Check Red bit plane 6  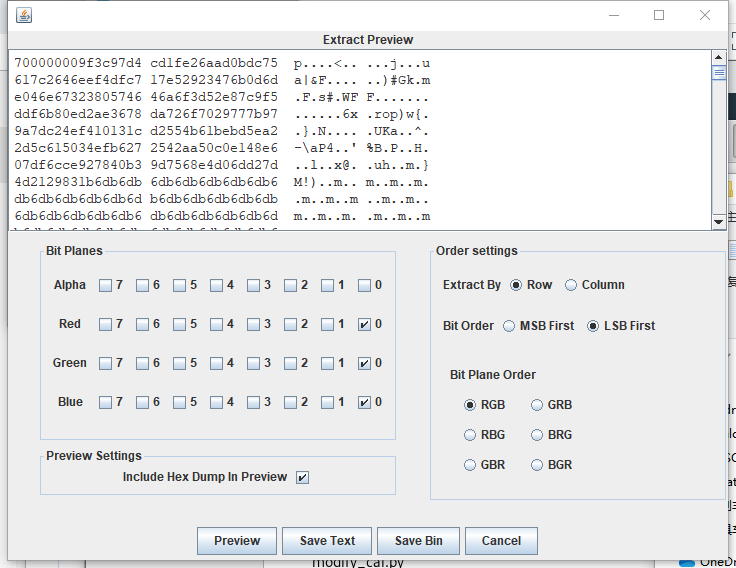point(142,324)
